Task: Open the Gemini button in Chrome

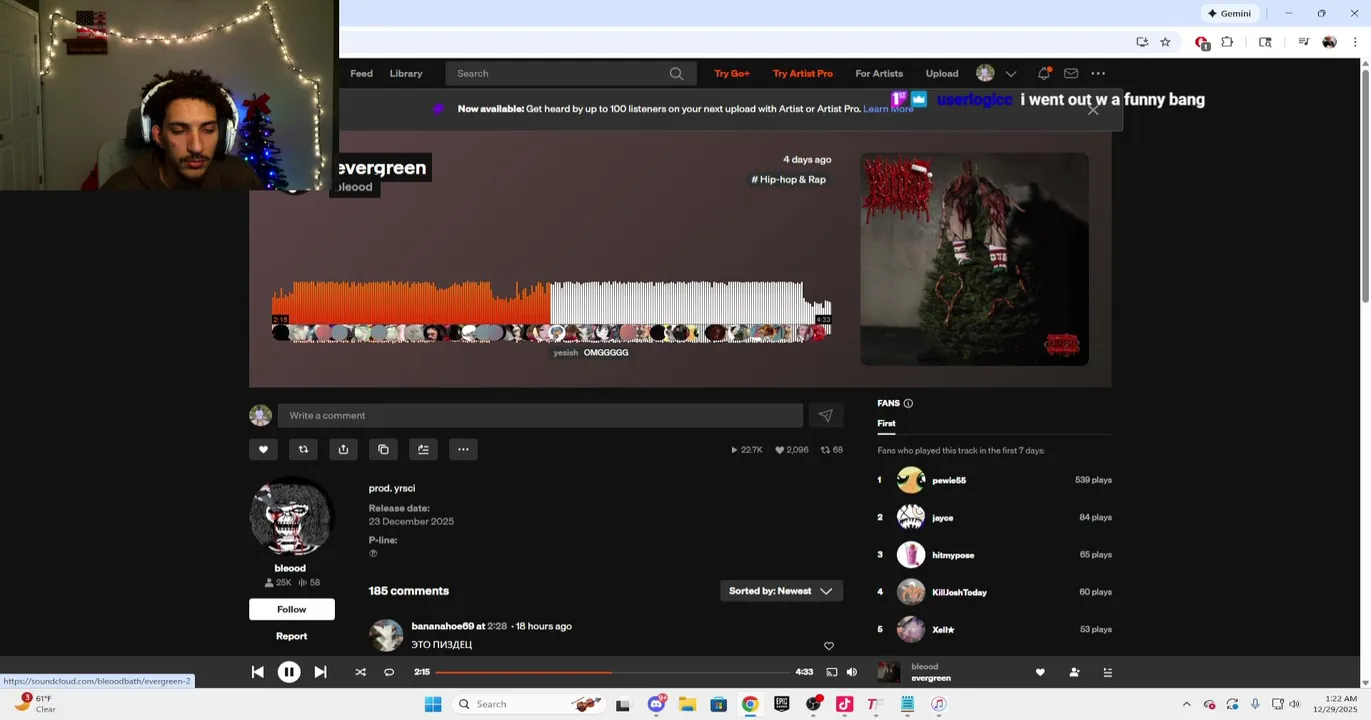Action: point(1229,13)
